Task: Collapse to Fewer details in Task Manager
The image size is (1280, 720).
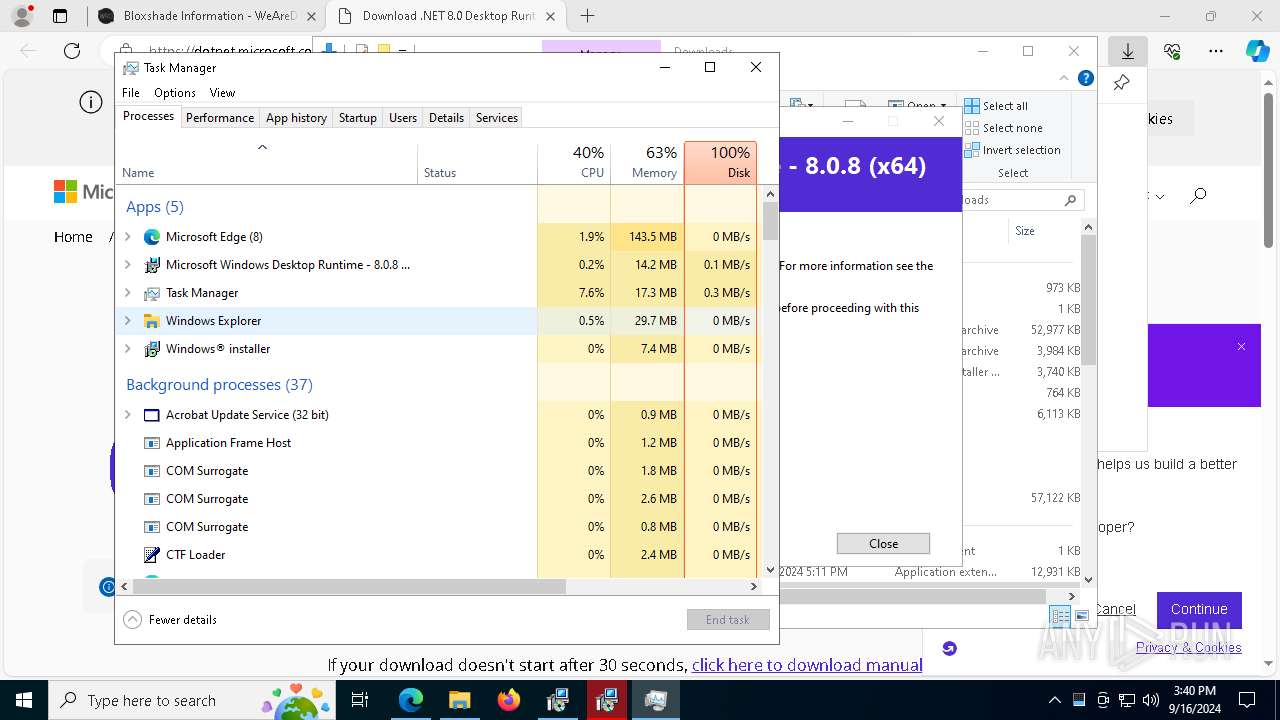Action: [x=170, y=620]
